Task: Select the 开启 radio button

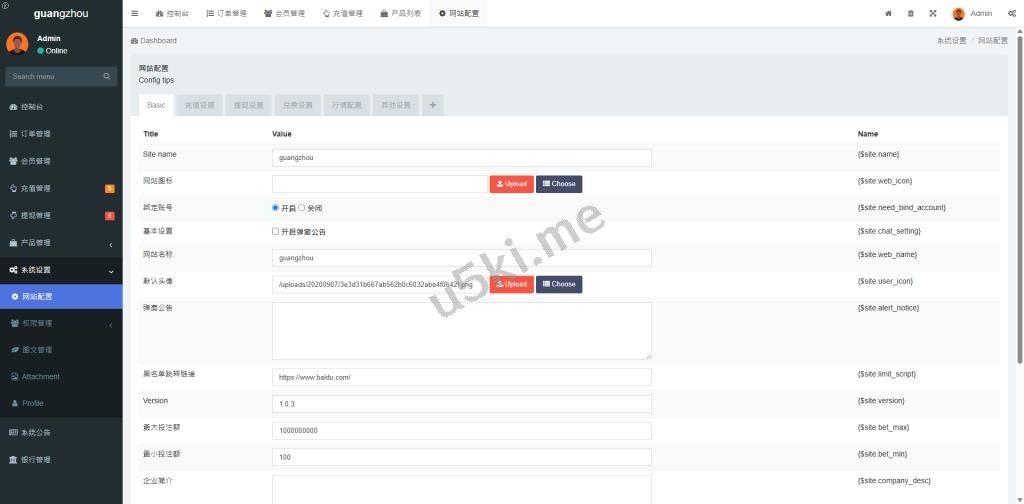Action: (276, 208)
